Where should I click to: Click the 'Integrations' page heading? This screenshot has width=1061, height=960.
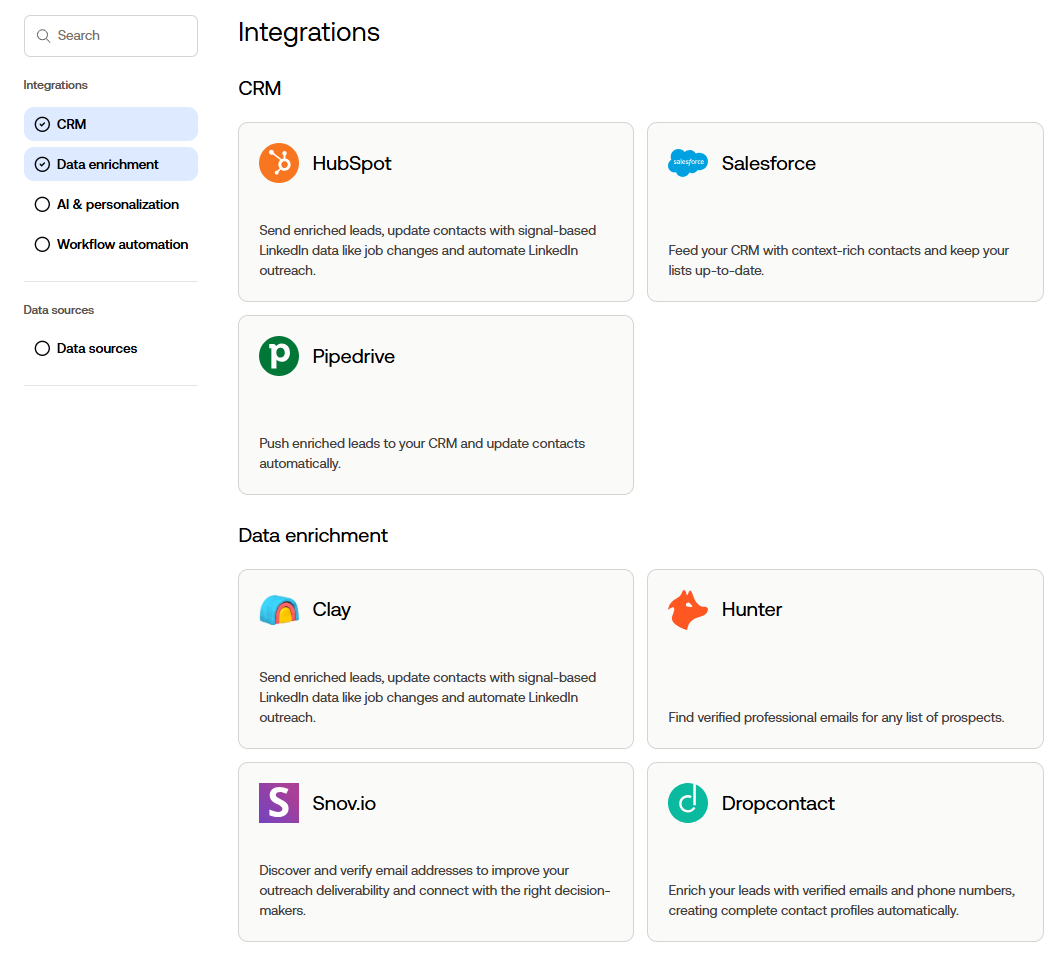(309, 32)
